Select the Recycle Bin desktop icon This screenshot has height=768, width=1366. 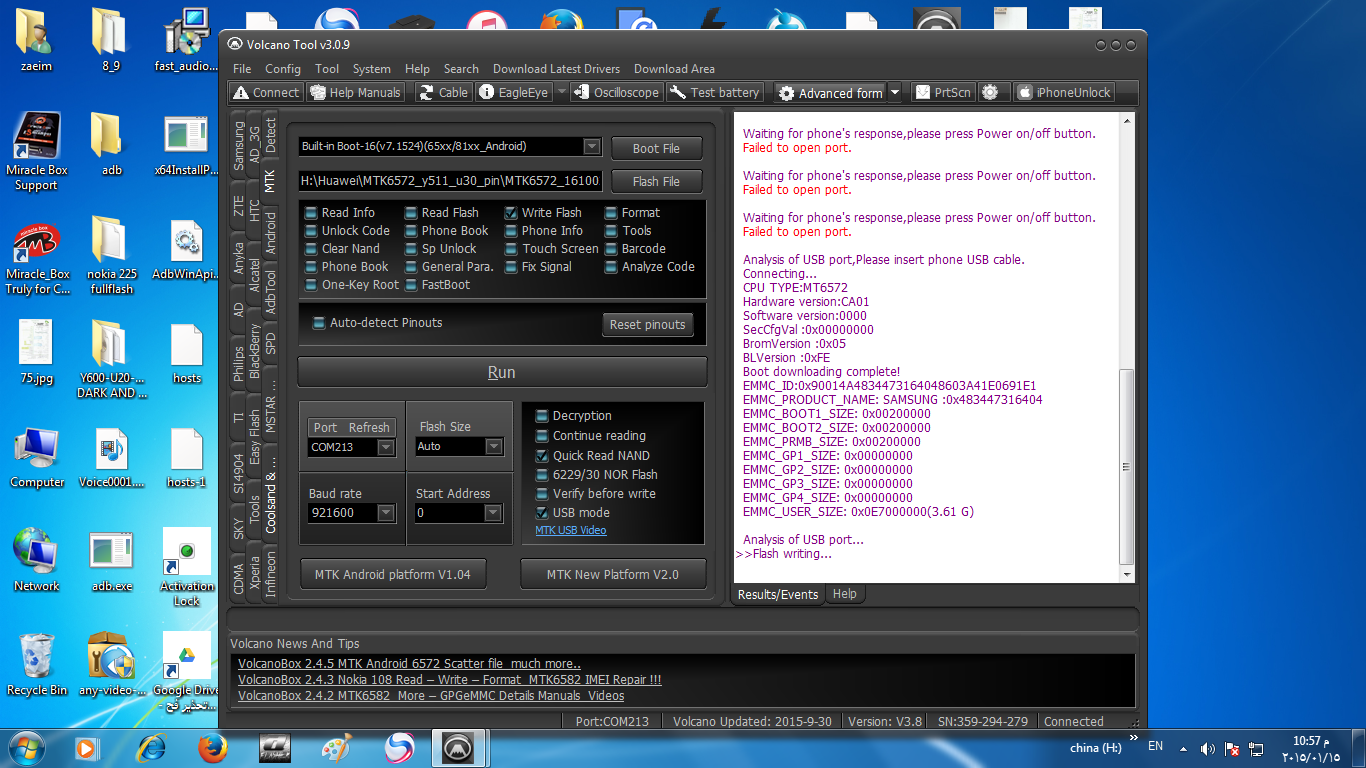coord(37,664)
